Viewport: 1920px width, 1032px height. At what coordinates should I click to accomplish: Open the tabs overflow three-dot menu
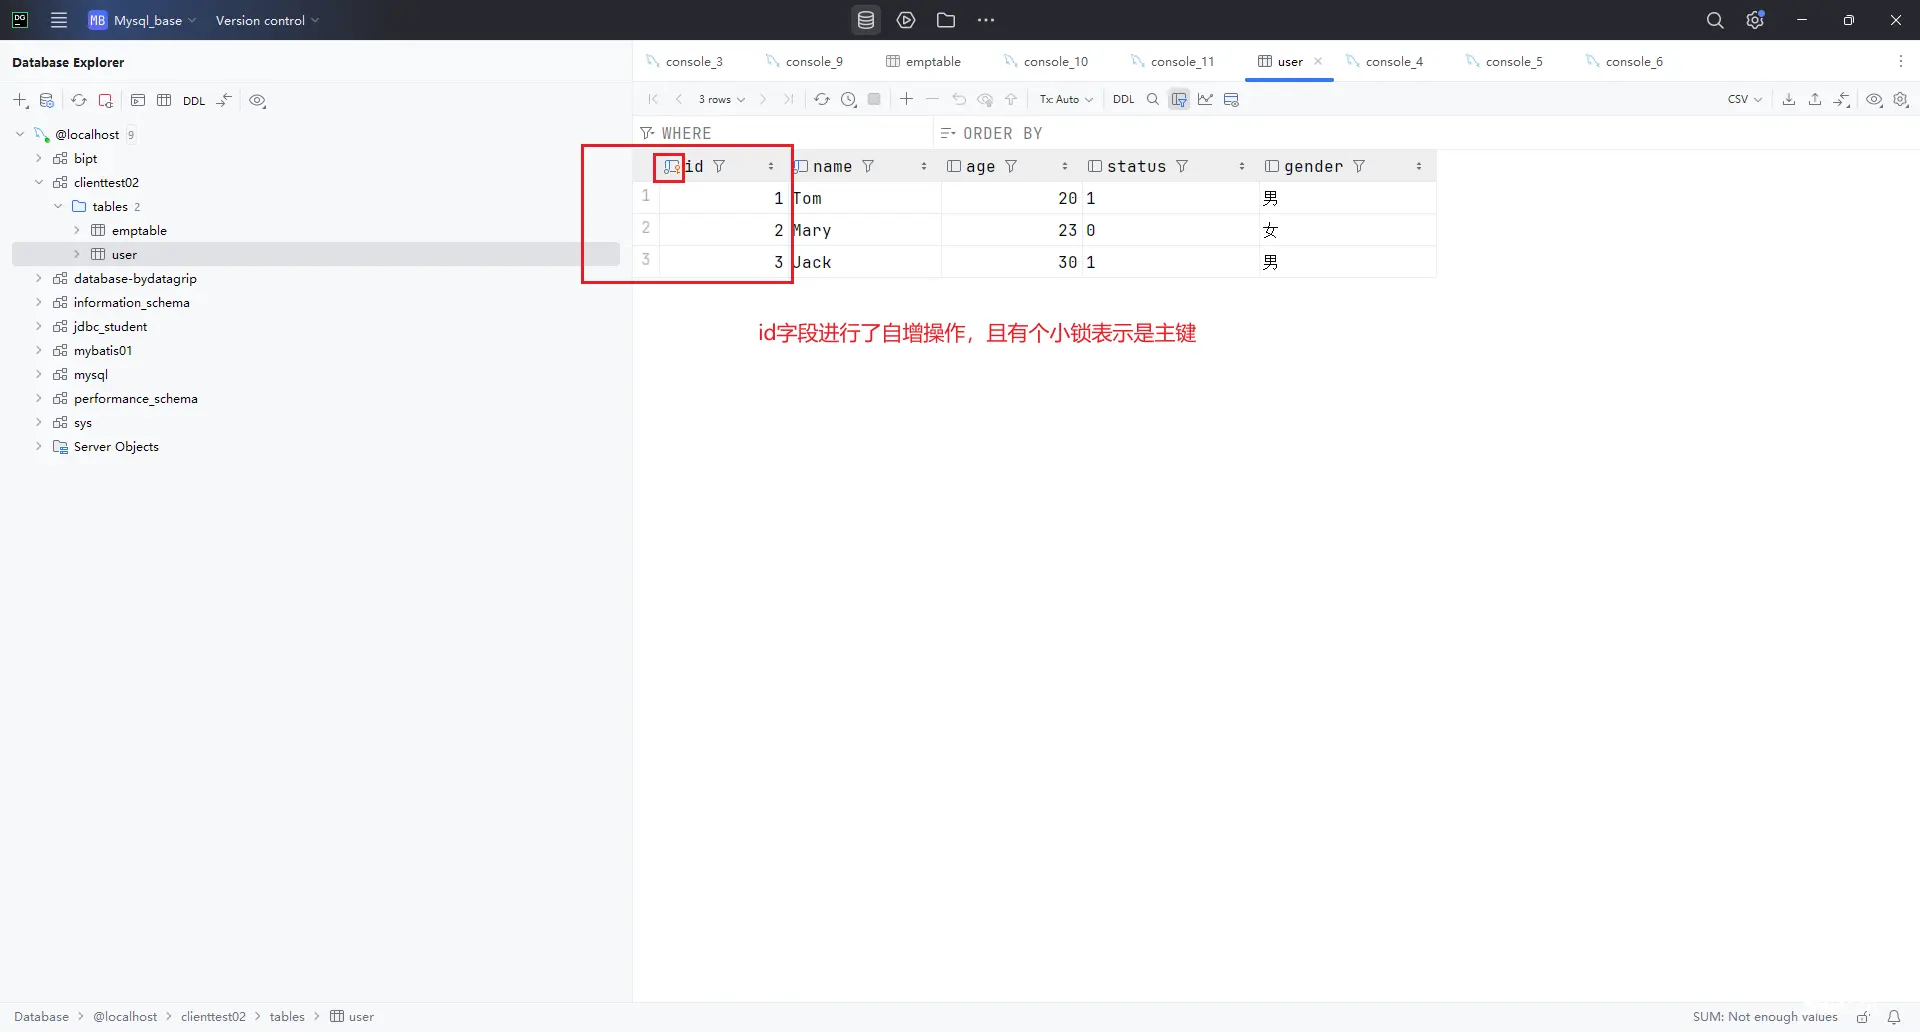tap(1901, 61)
